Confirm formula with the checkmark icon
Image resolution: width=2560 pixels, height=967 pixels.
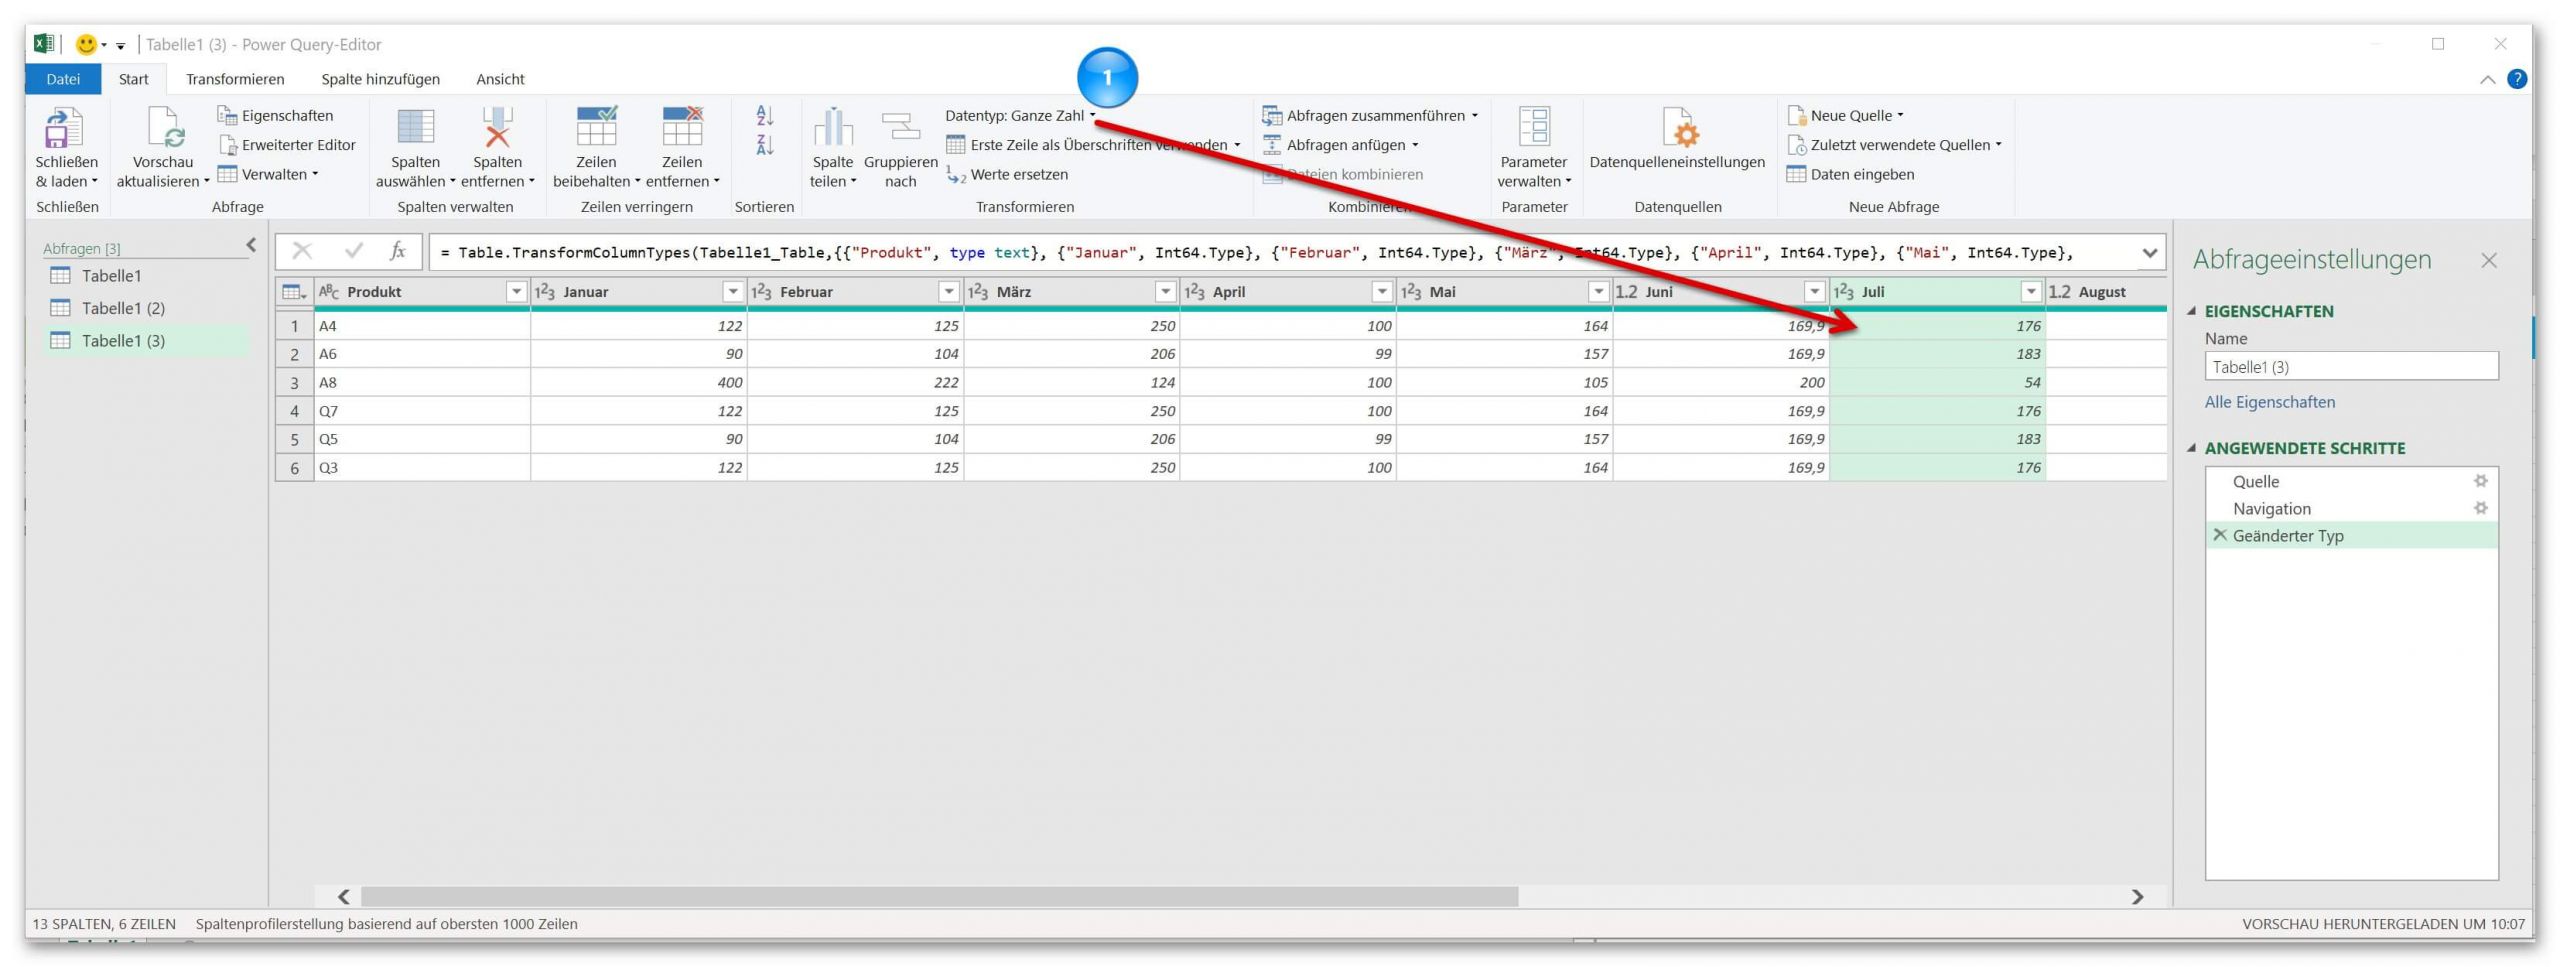353,251
